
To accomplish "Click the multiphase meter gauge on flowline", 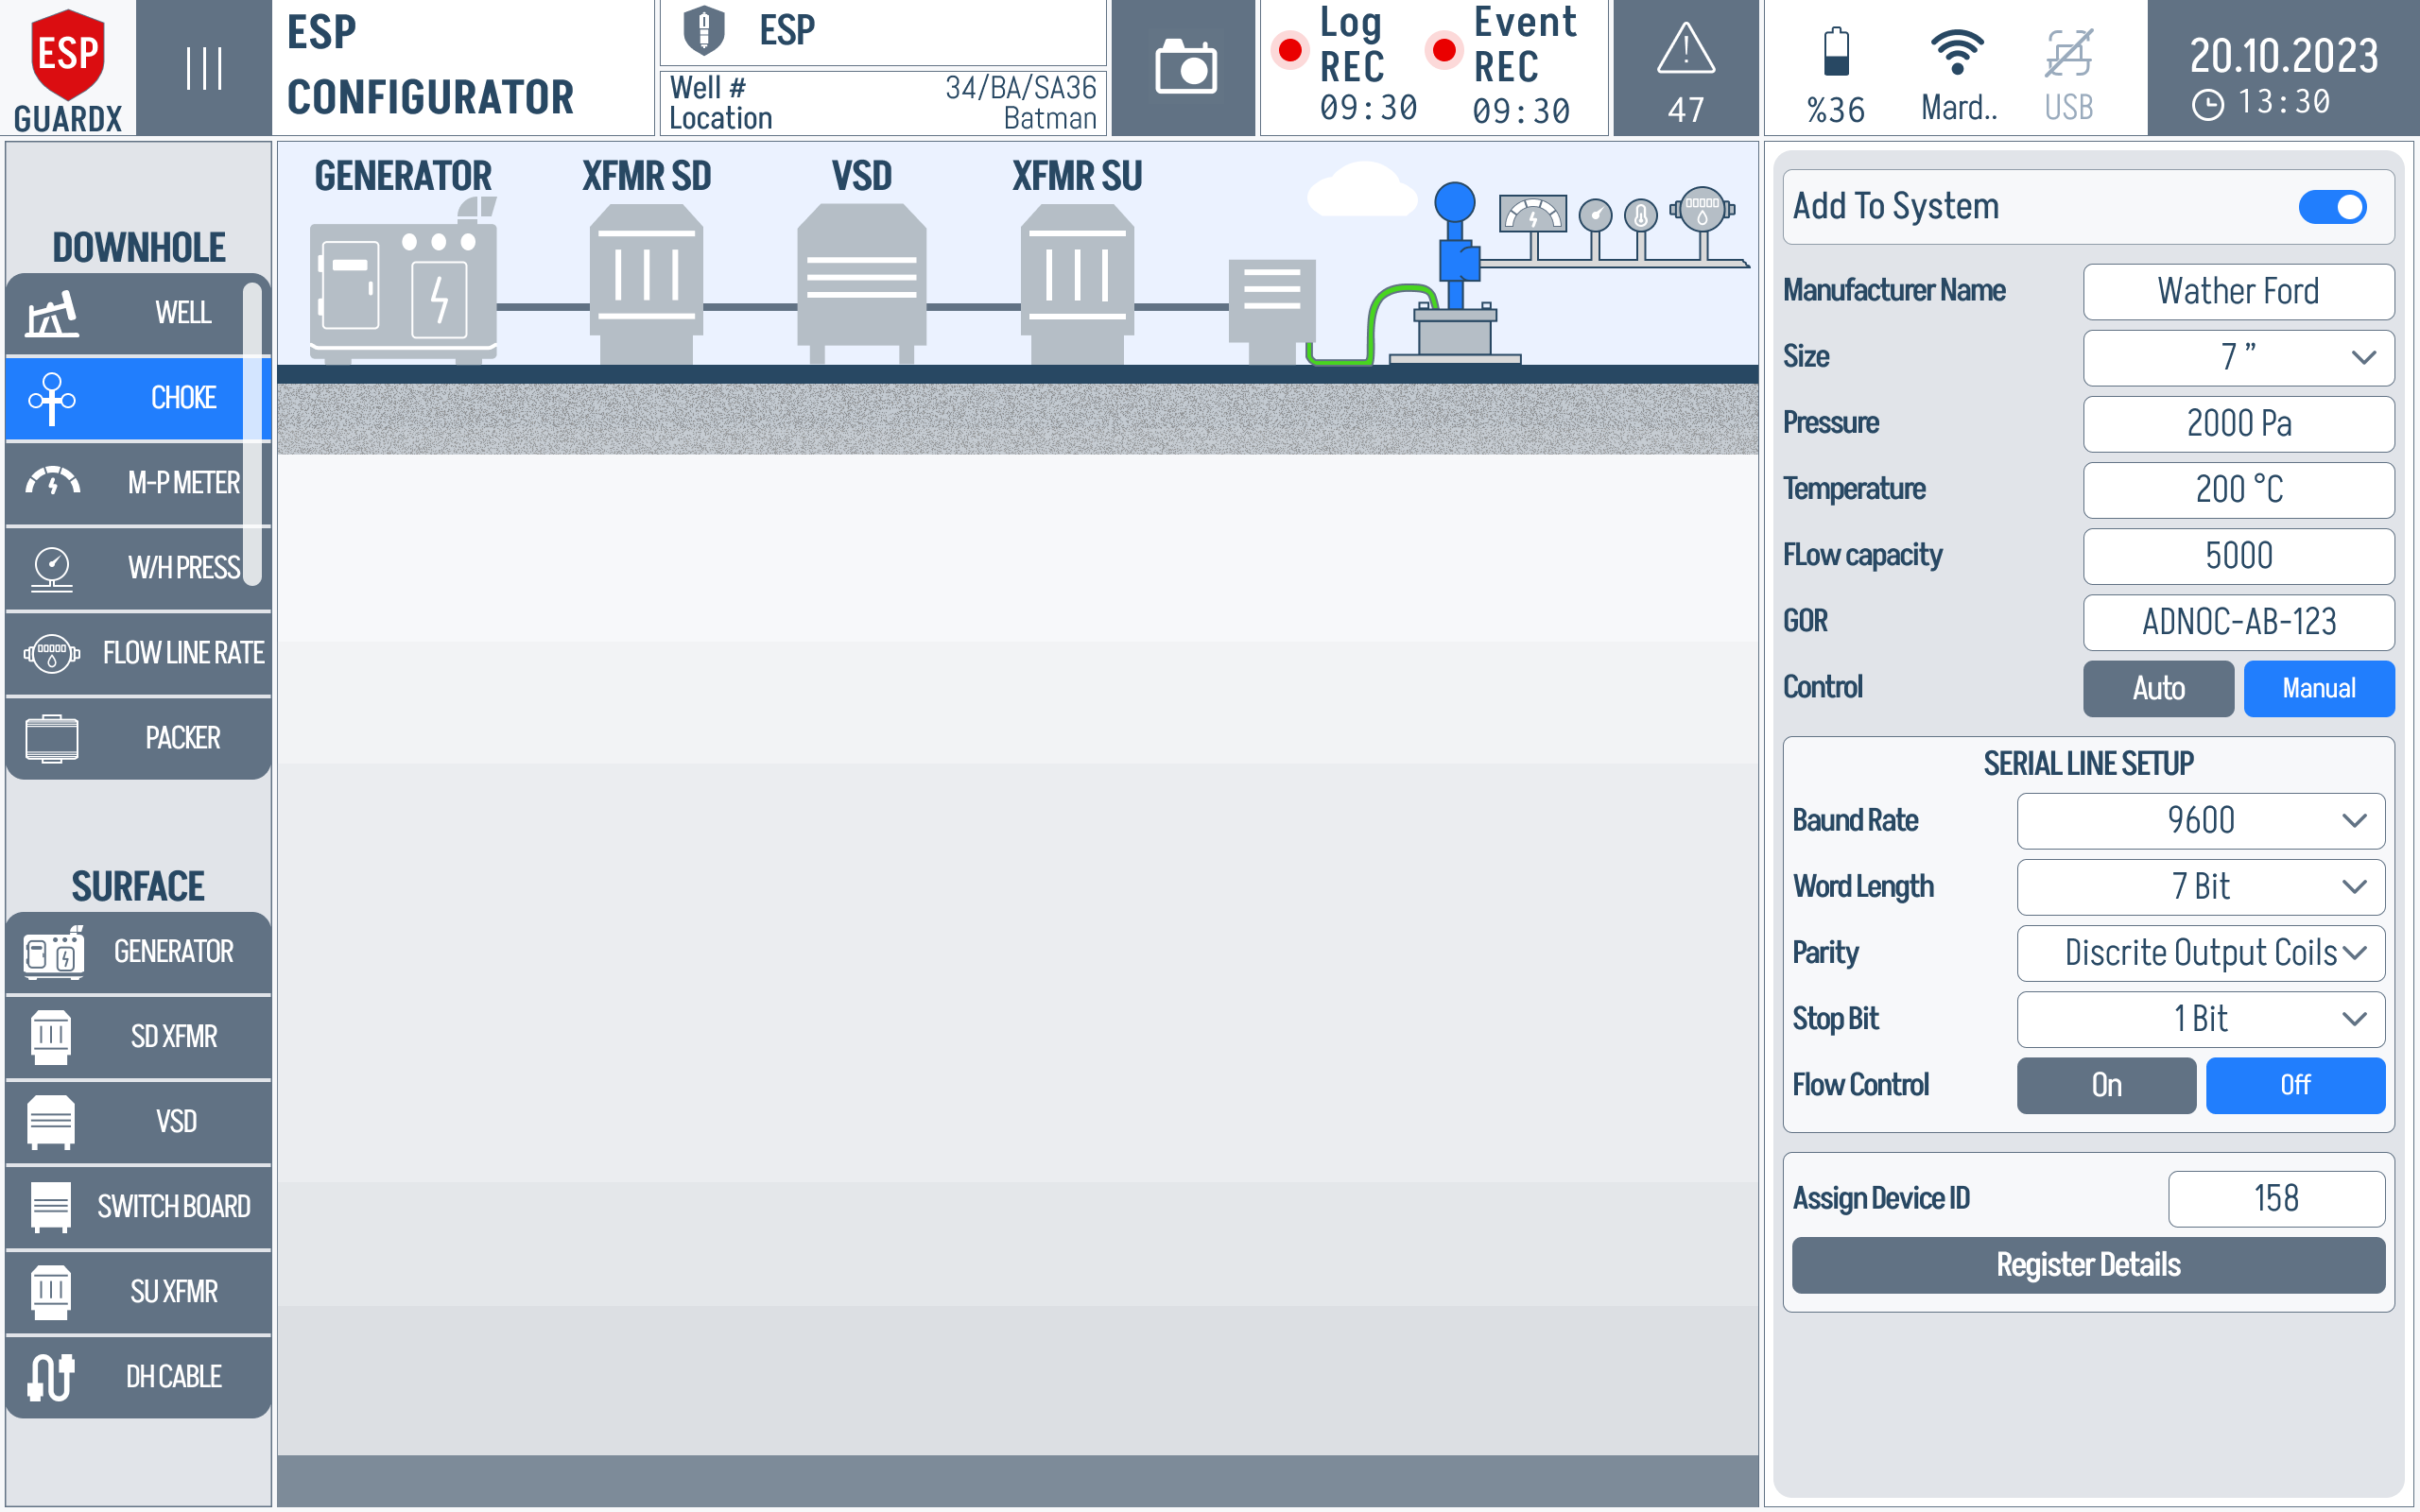I will point(1532,214).
